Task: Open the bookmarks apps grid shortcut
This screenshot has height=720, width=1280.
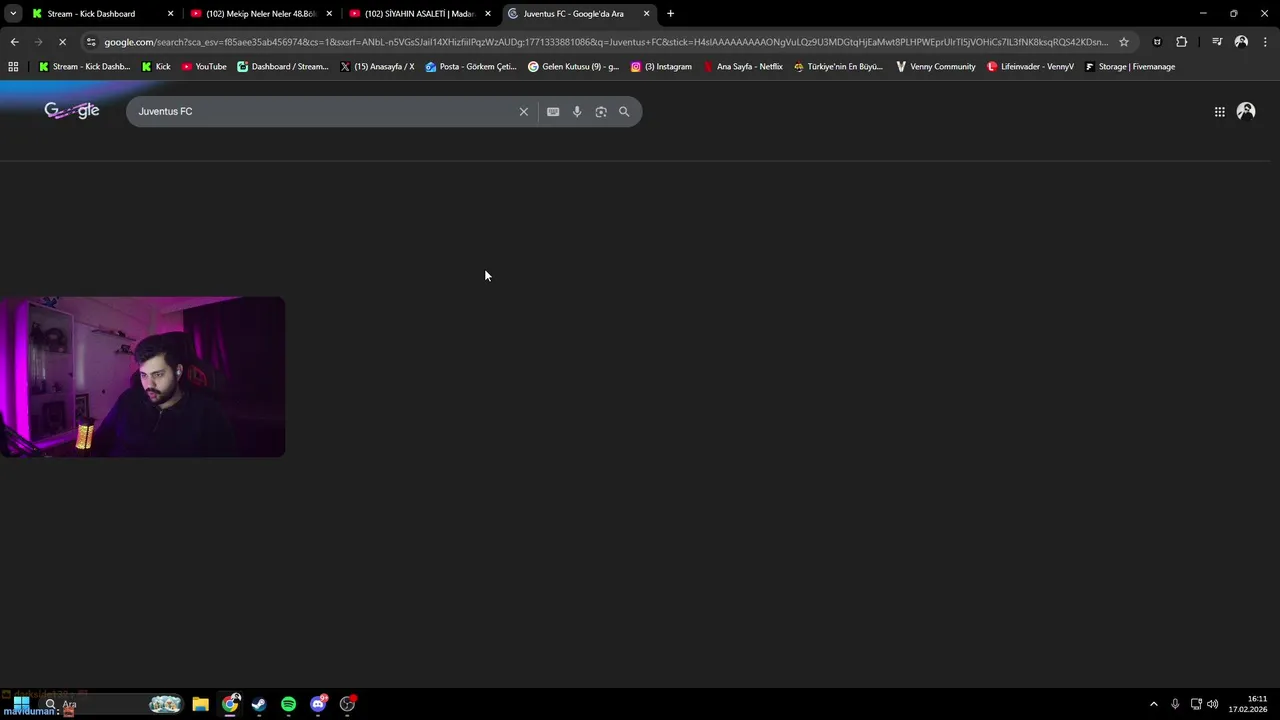Action: (13, 67)
